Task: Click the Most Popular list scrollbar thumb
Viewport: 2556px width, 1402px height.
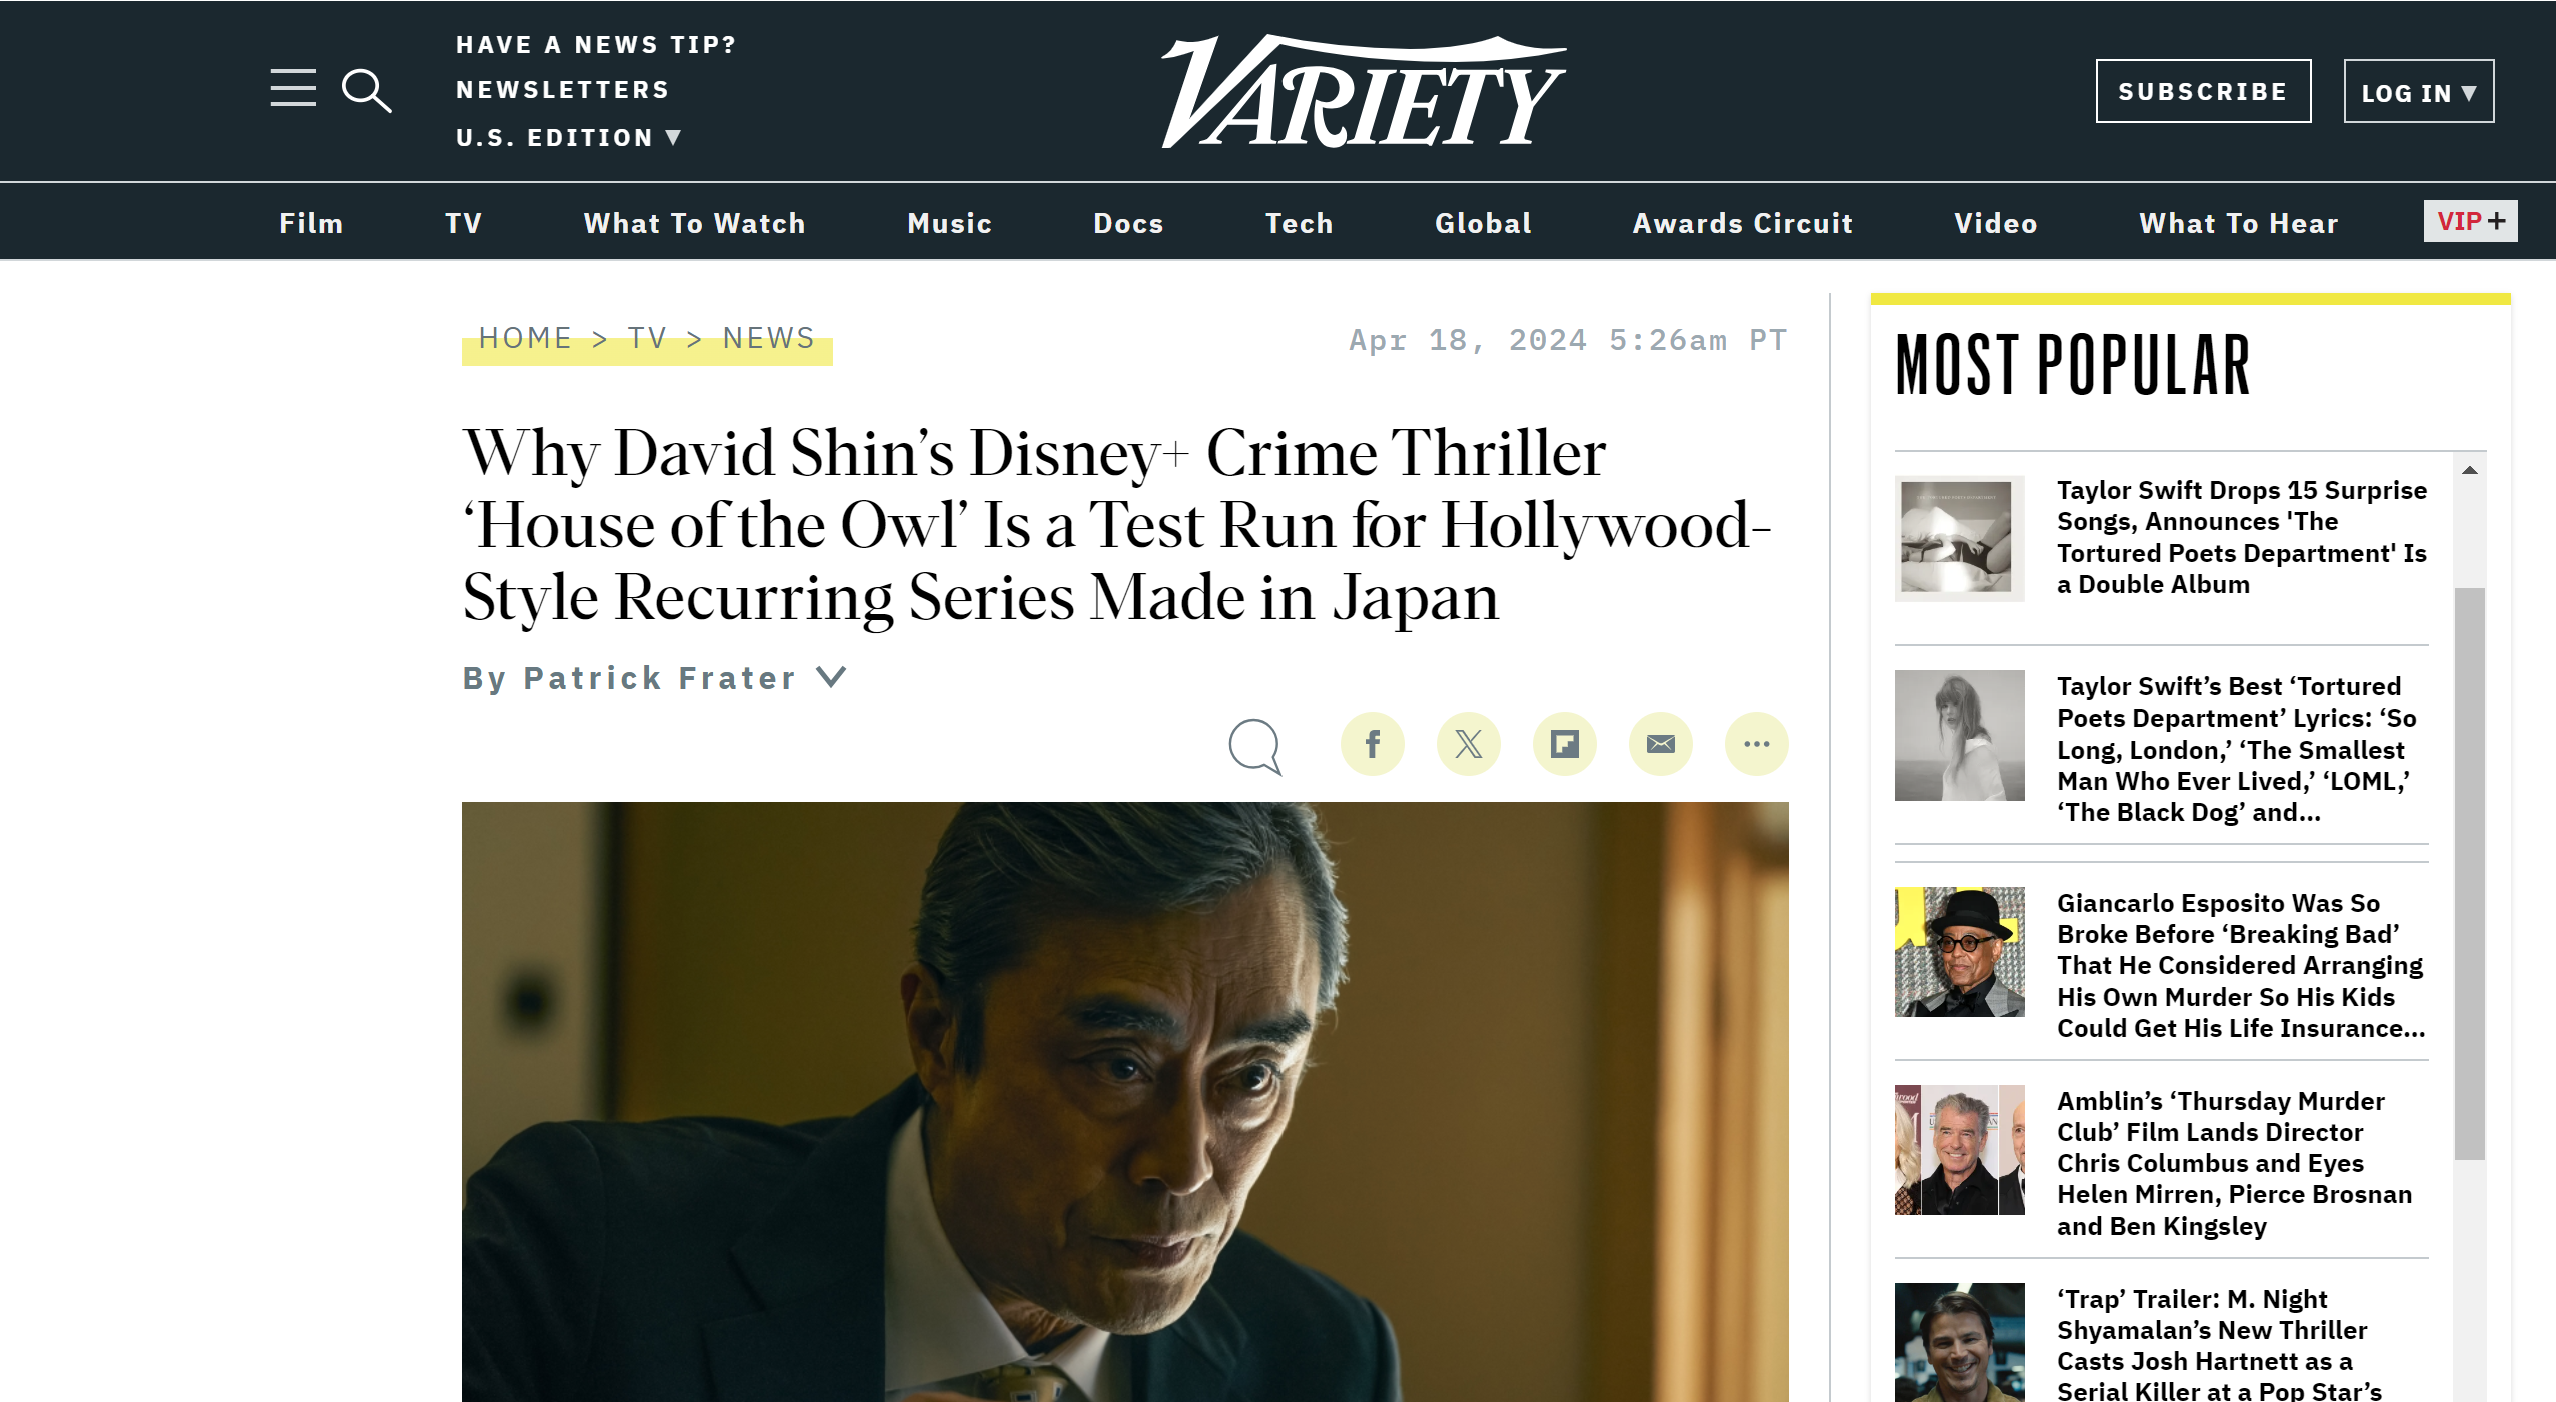Action: (x=2469, y=873)
